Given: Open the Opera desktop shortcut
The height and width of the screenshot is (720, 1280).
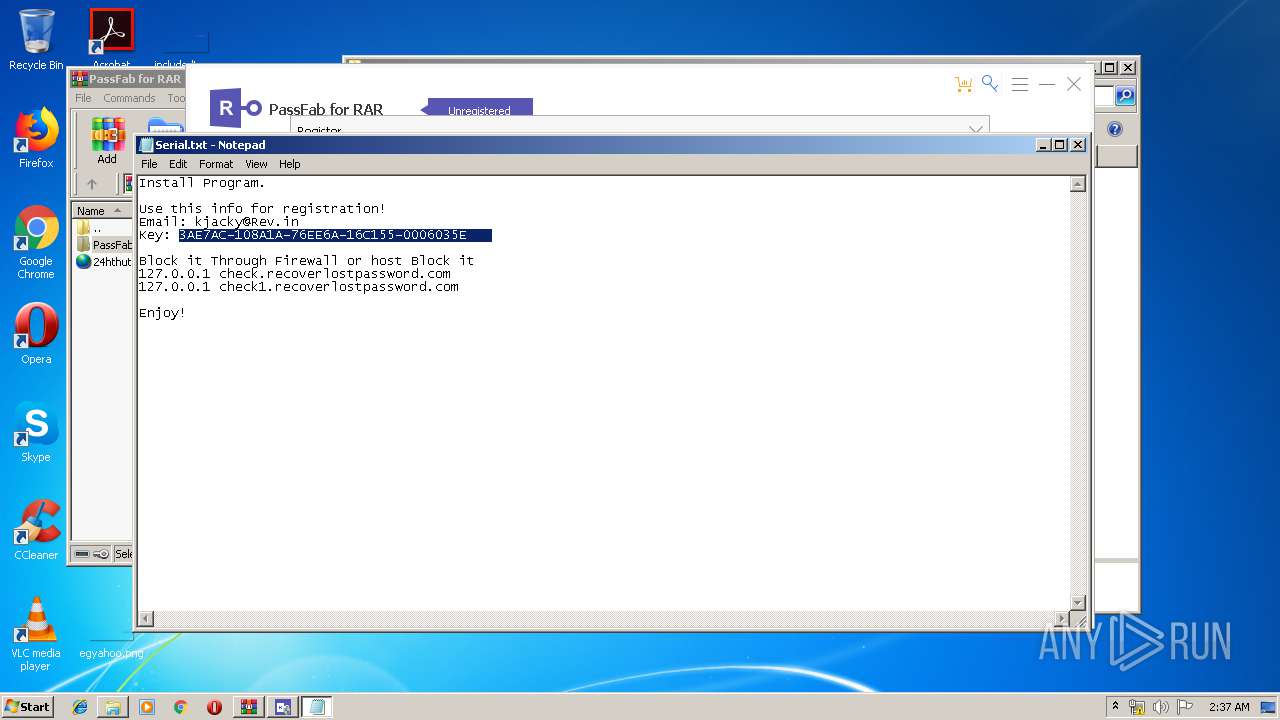Looking at the screenshot, I should pos(36,334).
